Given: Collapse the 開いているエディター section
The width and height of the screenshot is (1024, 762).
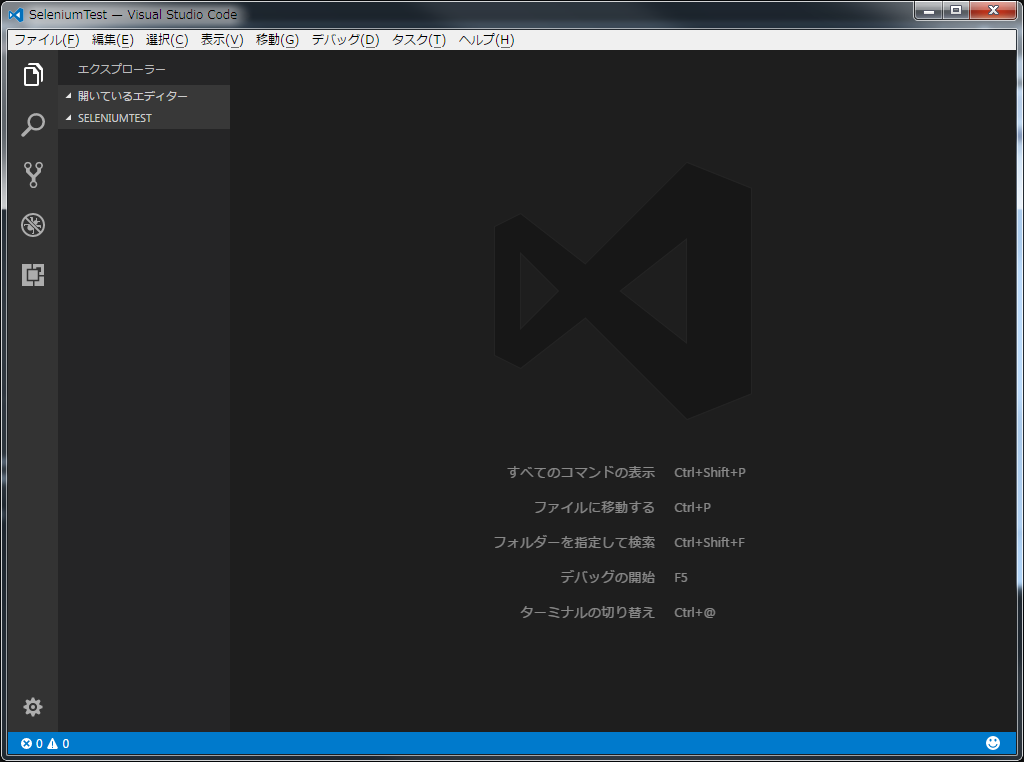Looking at the screenshot, I should [x=69, y=96].
